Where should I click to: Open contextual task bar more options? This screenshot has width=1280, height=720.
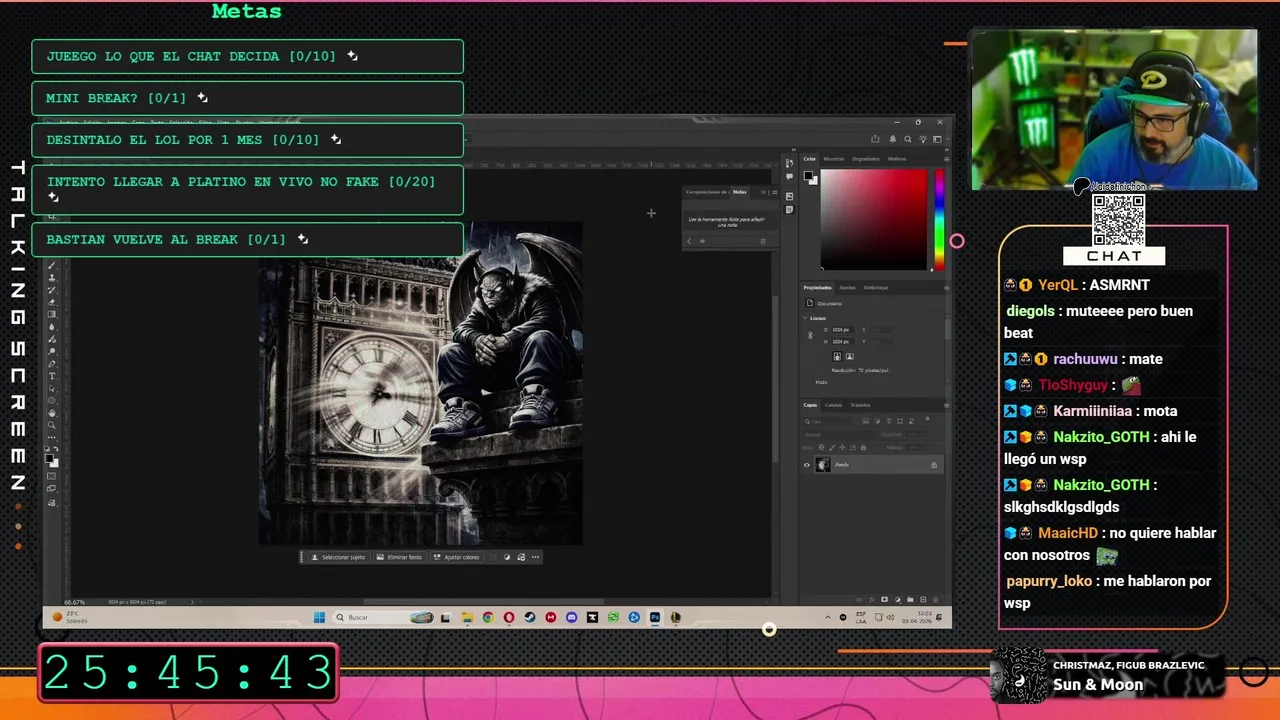[535, 557]
